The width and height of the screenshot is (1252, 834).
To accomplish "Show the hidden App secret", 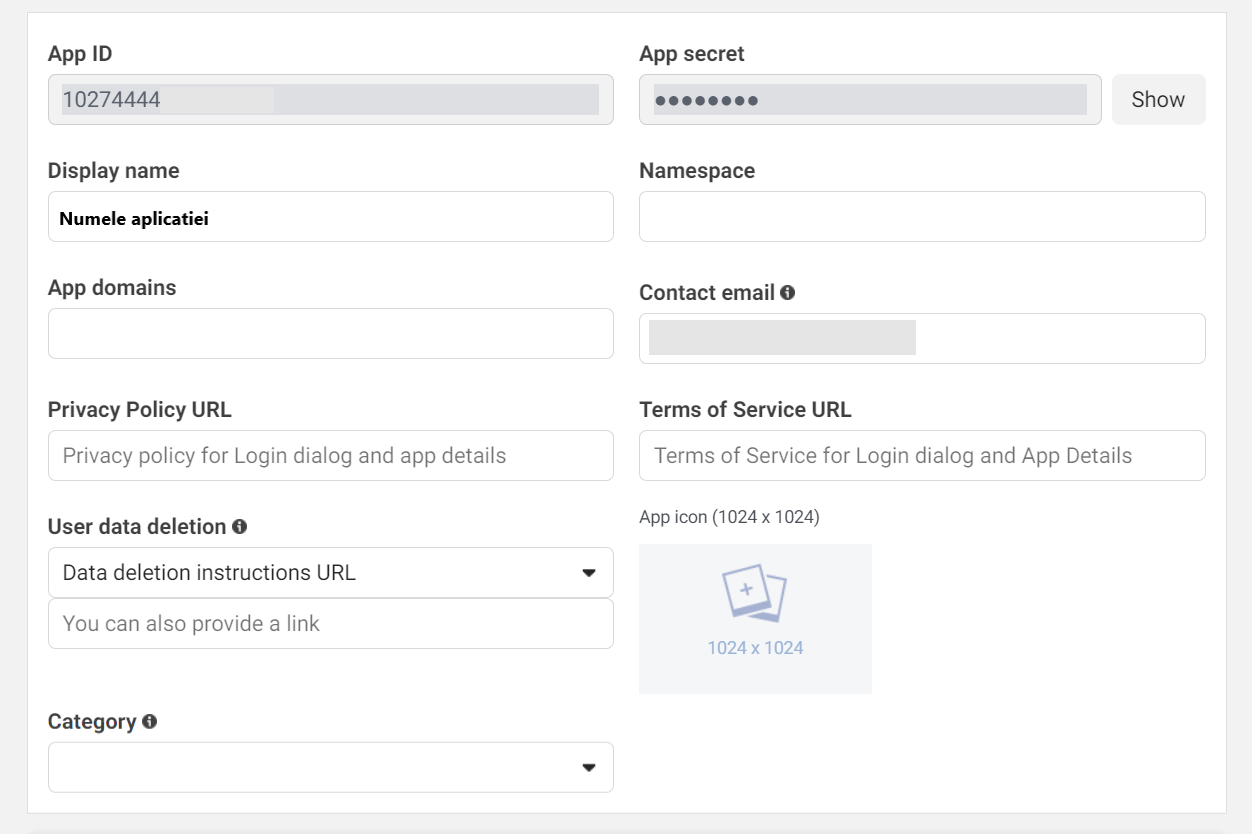I will [1158, 100].
